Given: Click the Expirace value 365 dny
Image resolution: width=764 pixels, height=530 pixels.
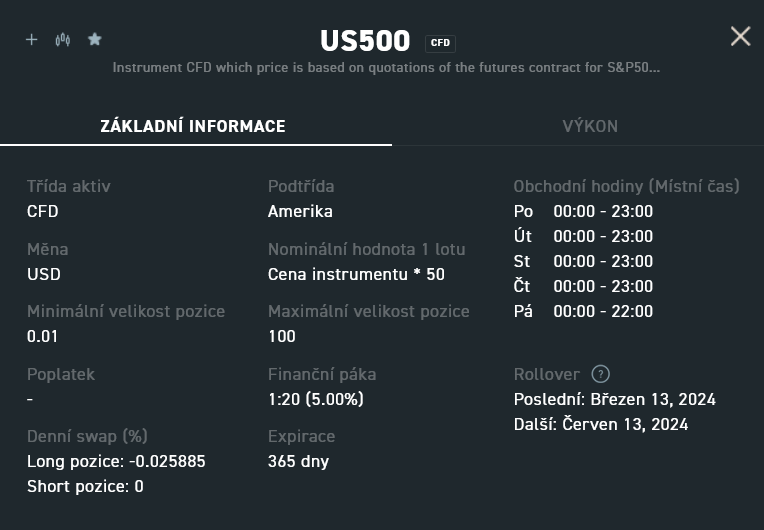Looking at the screenshot, I should coord(298,461).
